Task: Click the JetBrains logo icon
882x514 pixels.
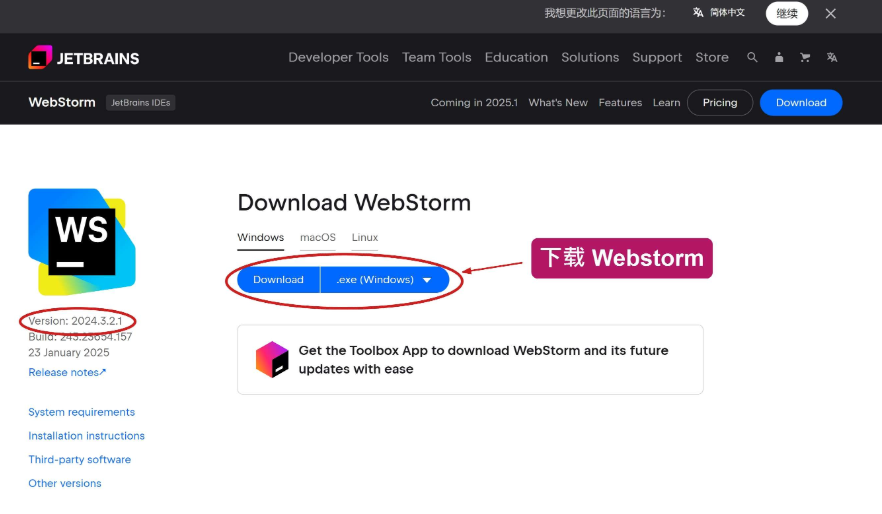Action: (40, 57)
